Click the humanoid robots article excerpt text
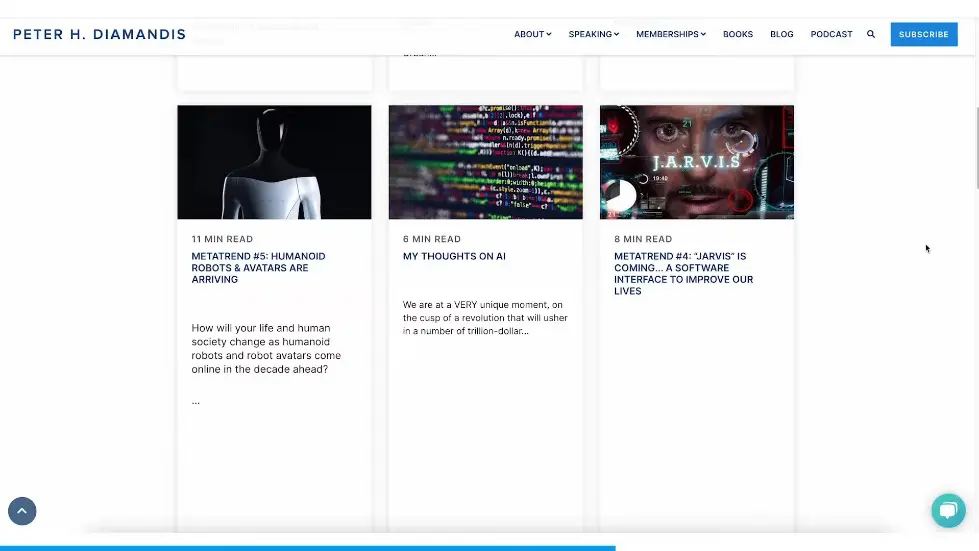The image size is (979, 551). coord(266,348)
